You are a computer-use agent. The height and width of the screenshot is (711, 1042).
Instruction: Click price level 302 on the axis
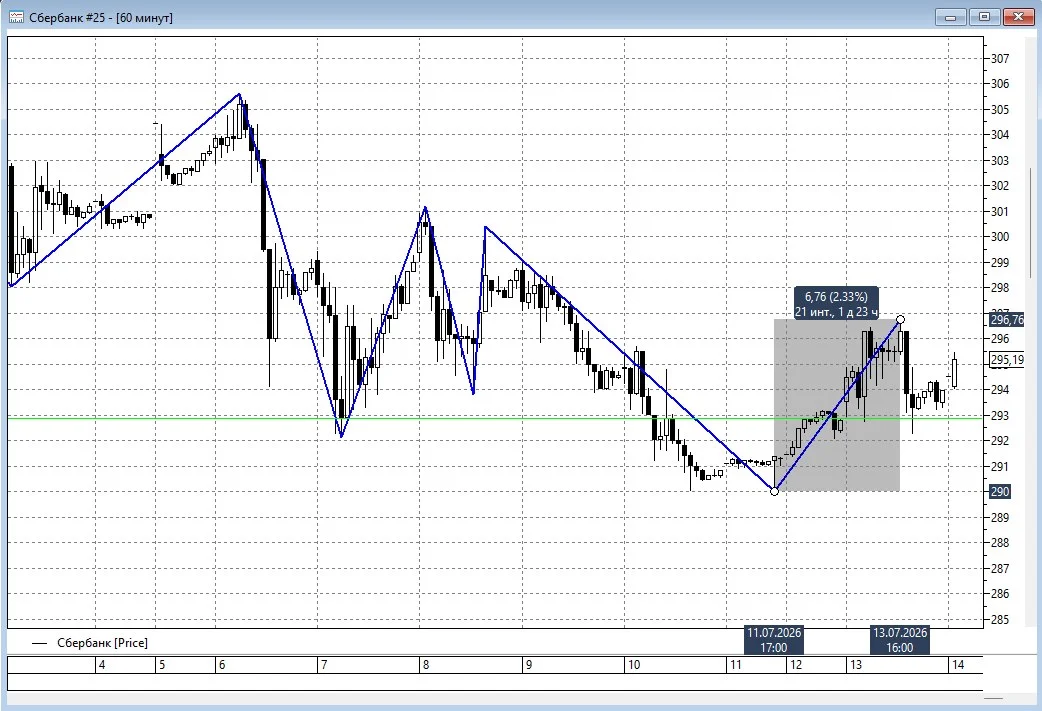[x=1000, y=186]
